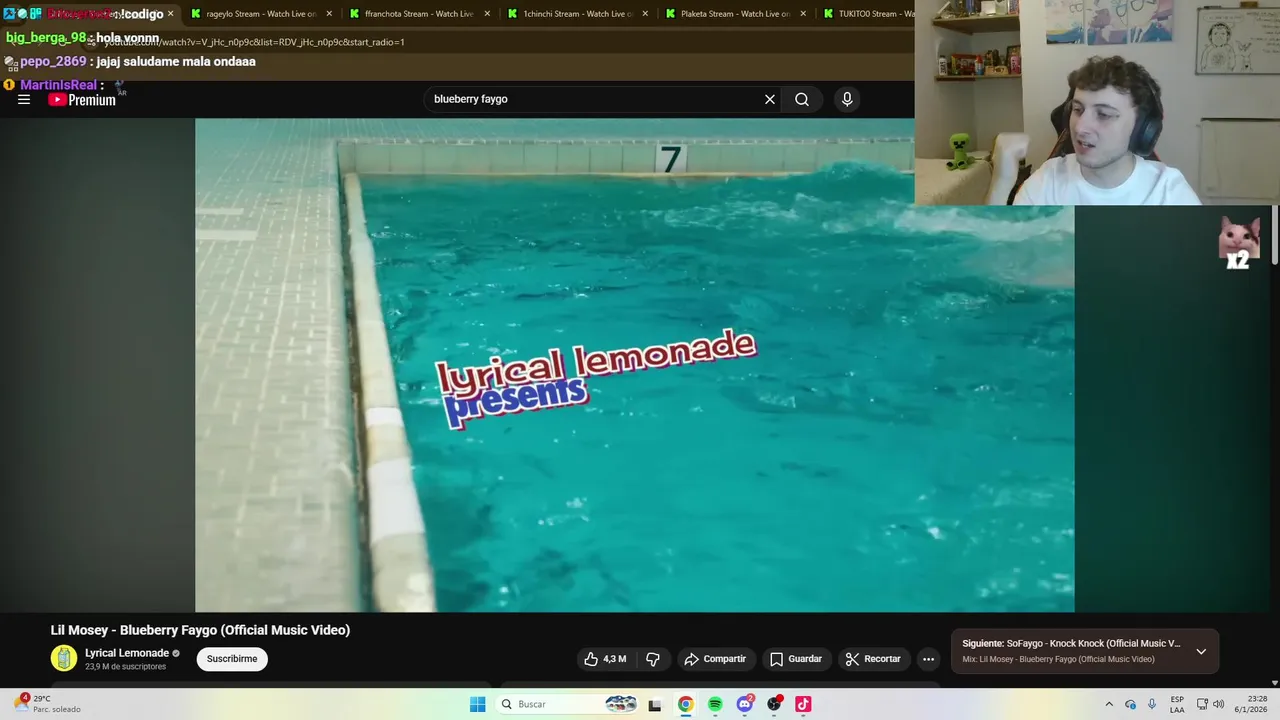
Task: Show hidden system tray icons
Action: [x=1109, y=704]
